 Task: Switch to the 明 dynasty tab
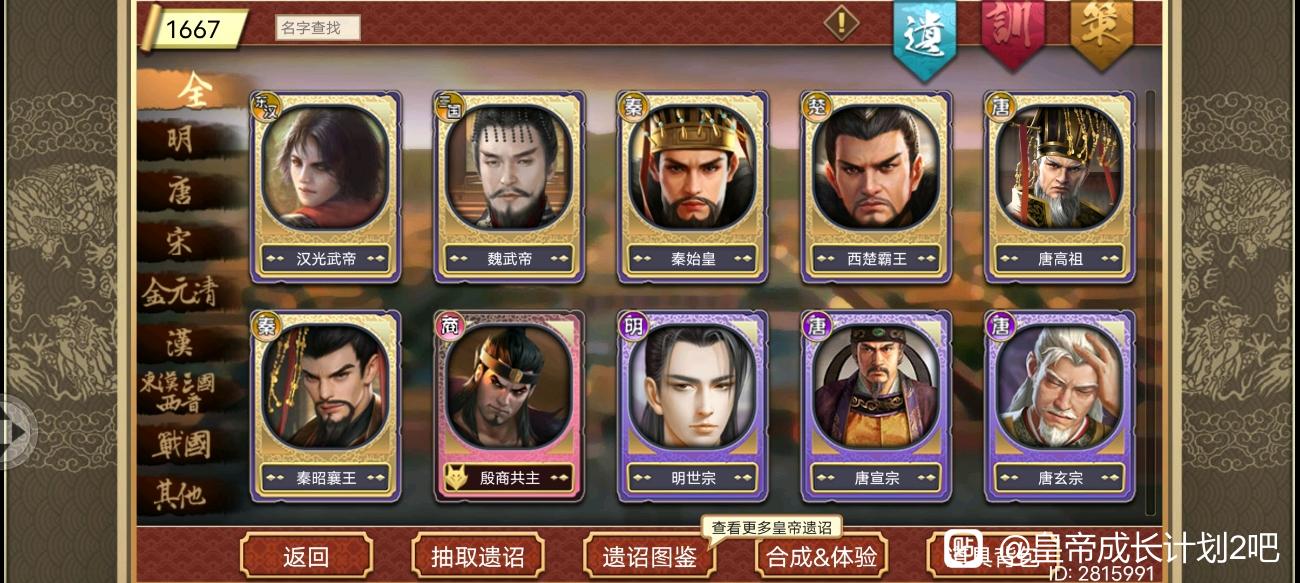pos(180,139)
